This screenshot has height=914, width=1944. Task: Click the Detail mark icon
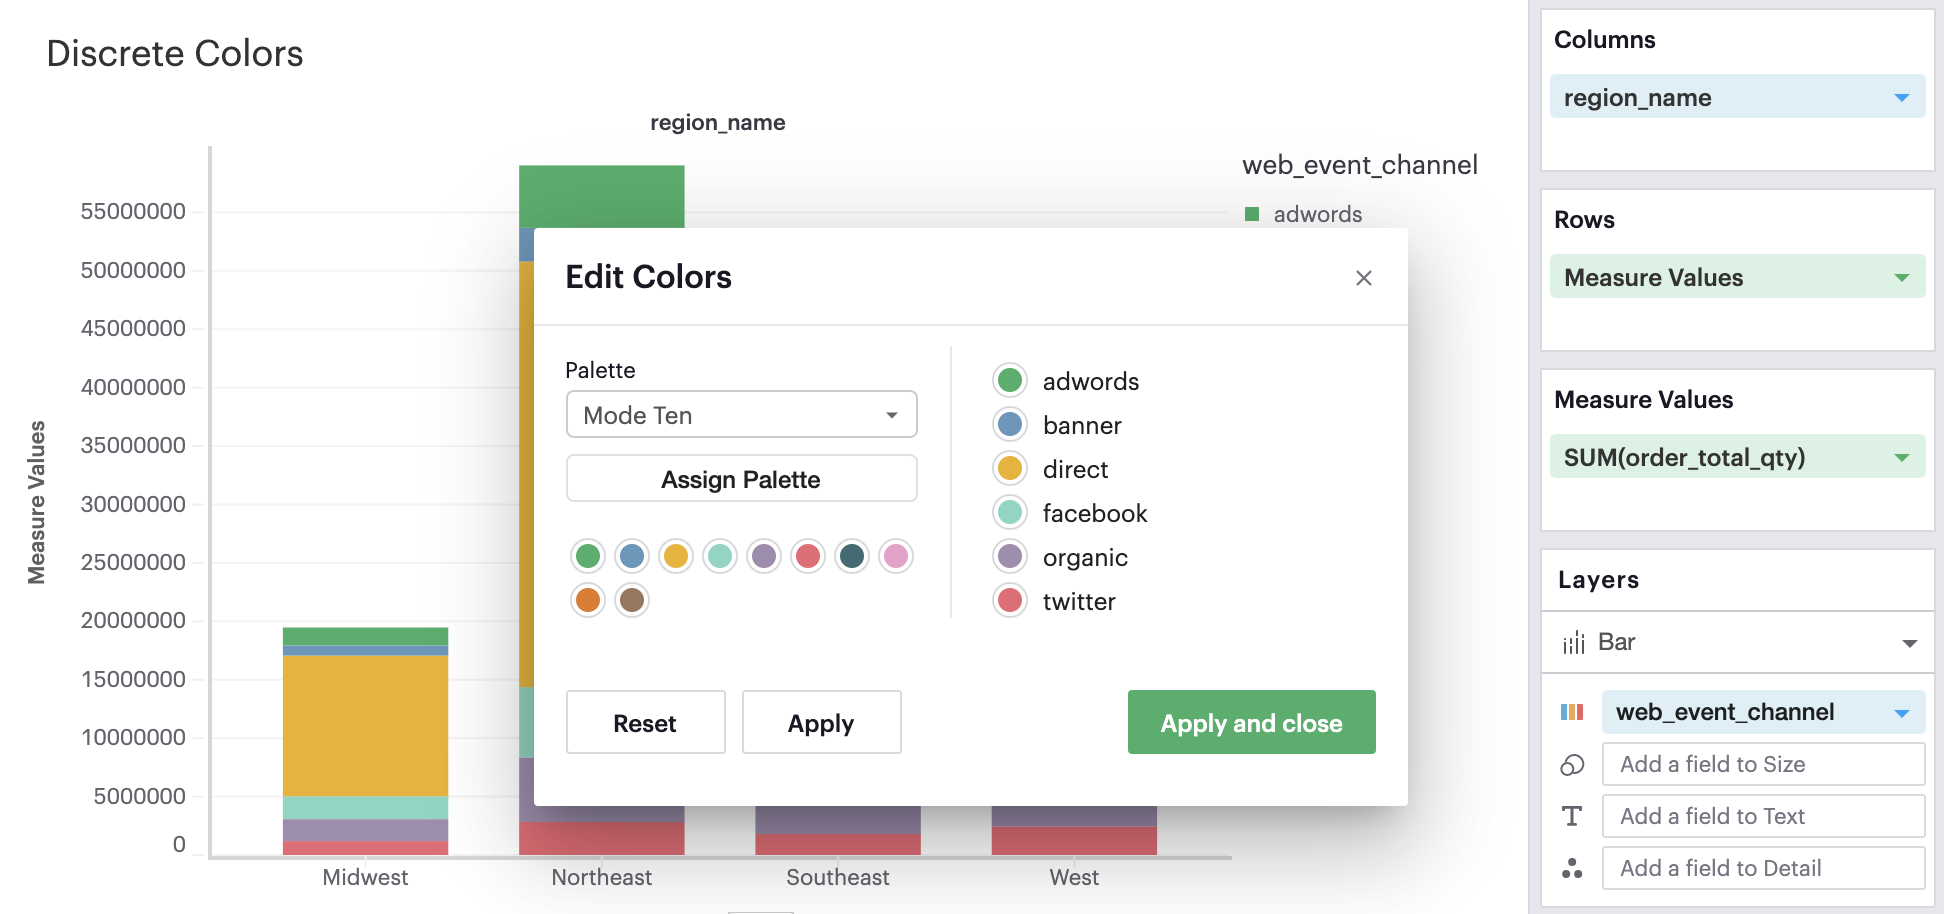pyautogui.click(x=1572, y=869)
